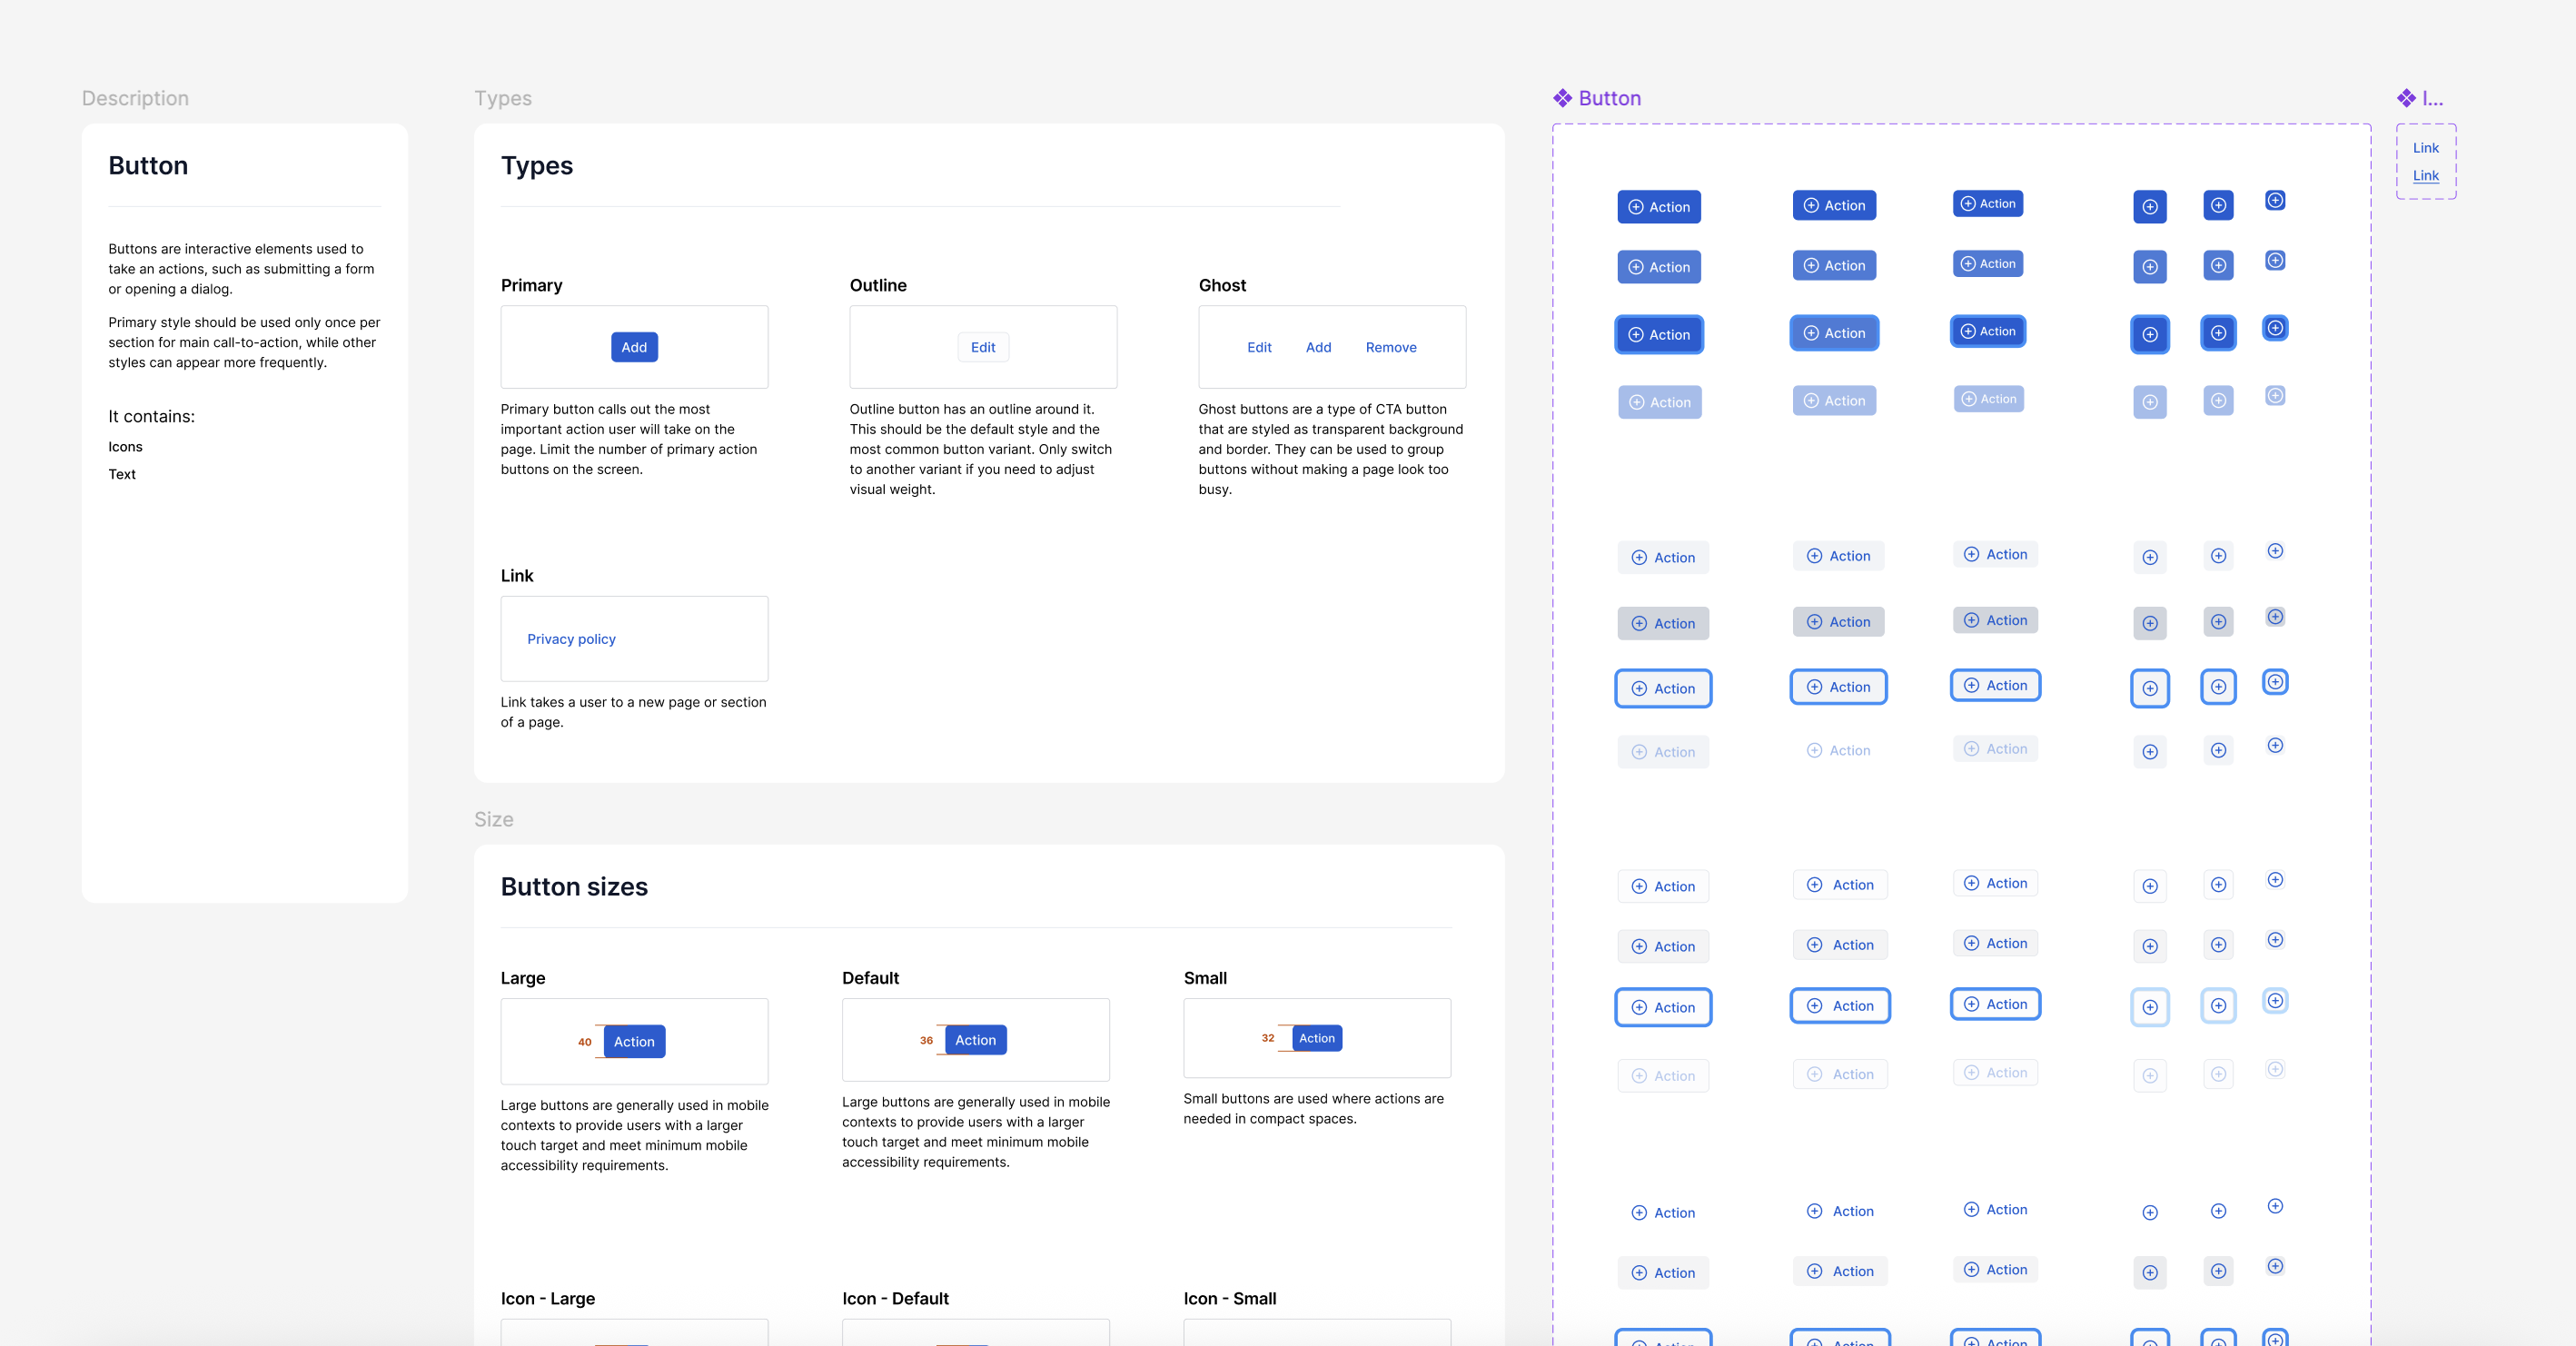2576x1346 pixels.
Task: Click the blue Add primary button
Action: [634, 347]
